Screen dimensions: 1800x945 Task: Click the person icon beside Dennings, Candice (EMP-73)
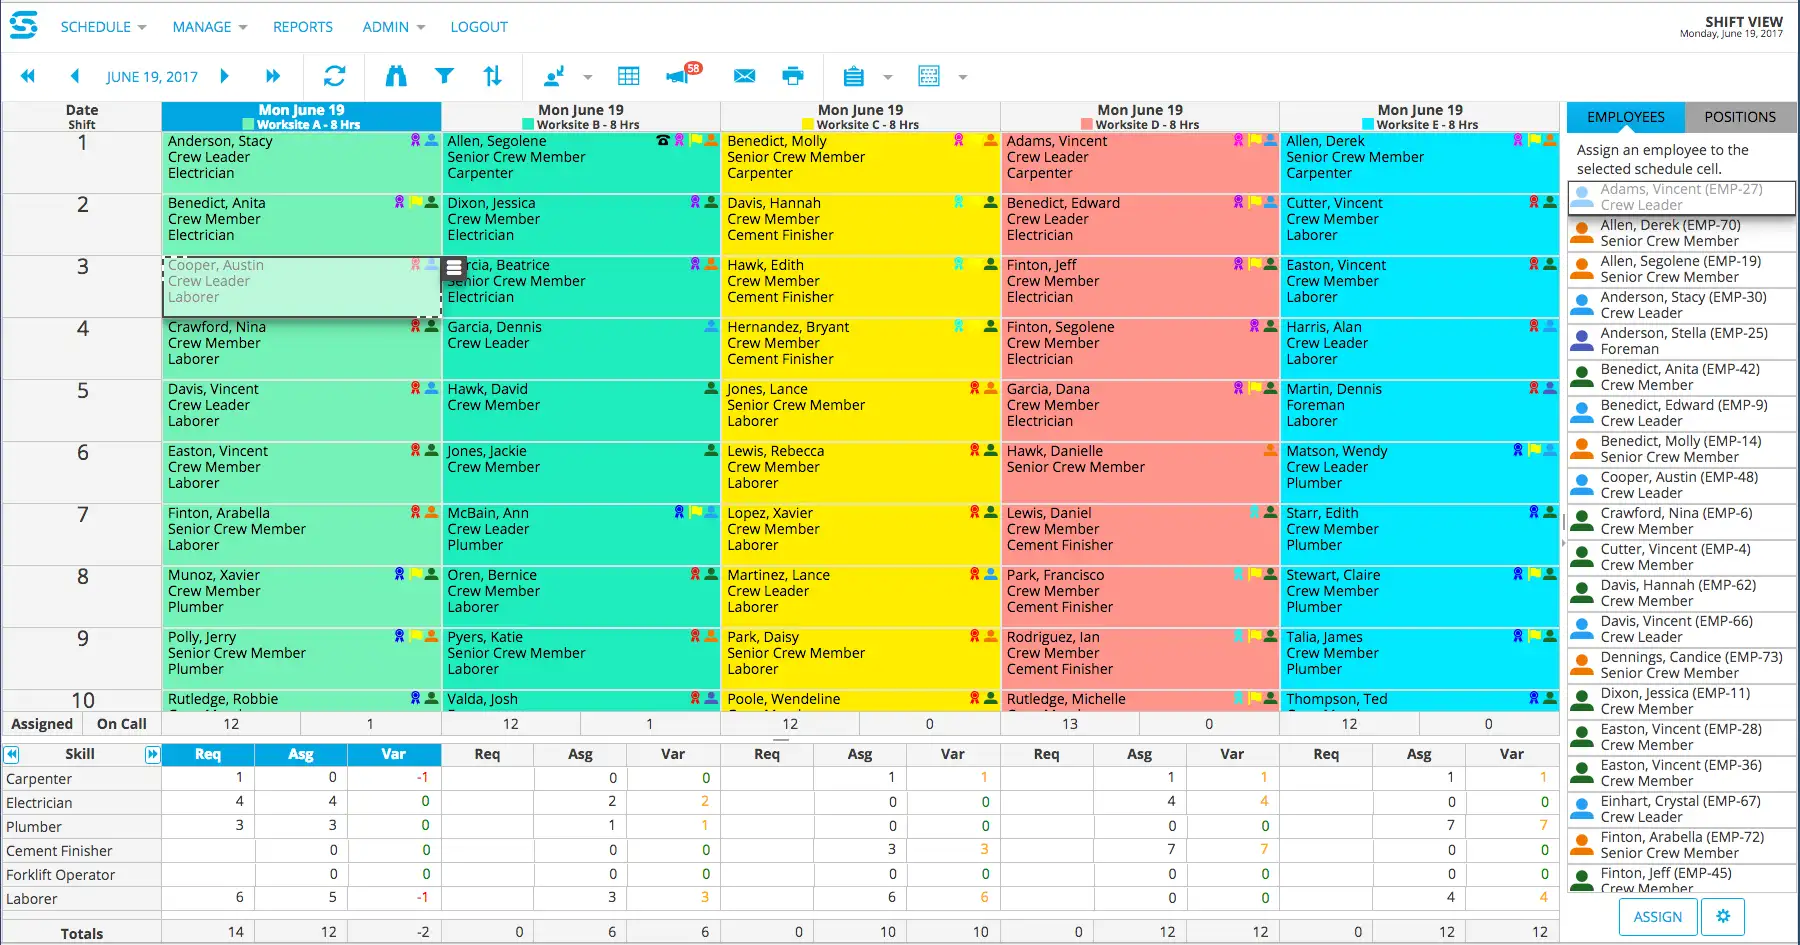[1582, 664]
